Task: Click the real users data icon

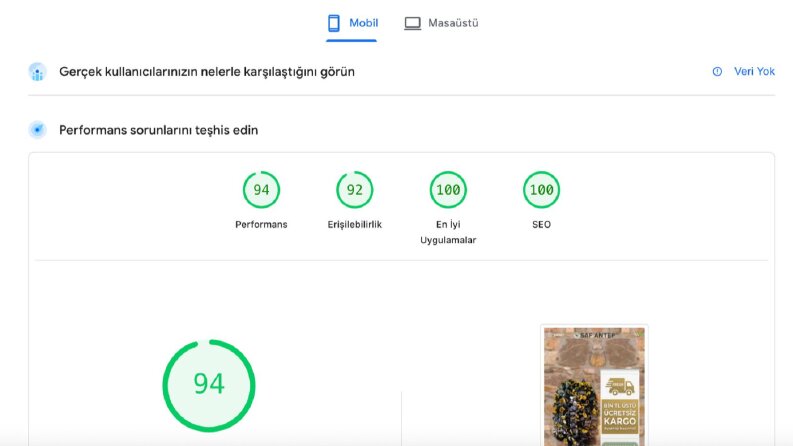Action: 37,72
